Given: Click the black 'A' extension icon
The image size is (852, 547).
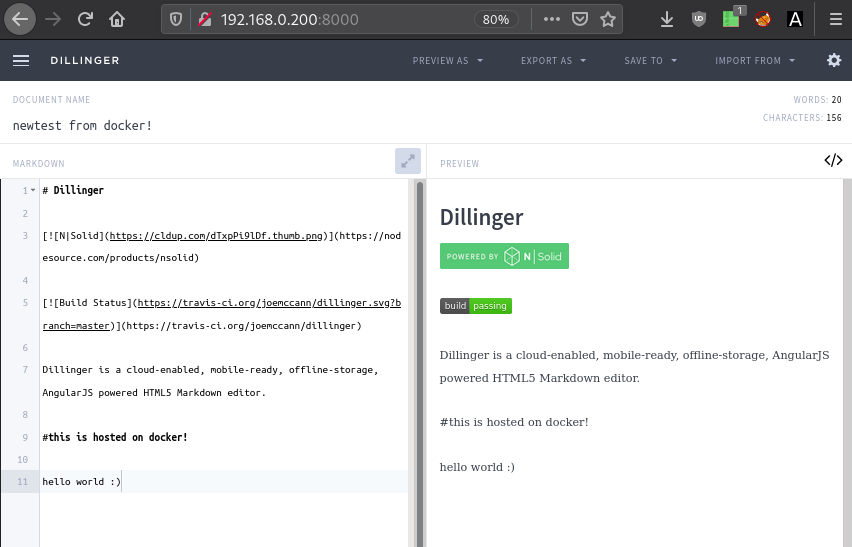Looking at the screenshot, I should 795,20.
